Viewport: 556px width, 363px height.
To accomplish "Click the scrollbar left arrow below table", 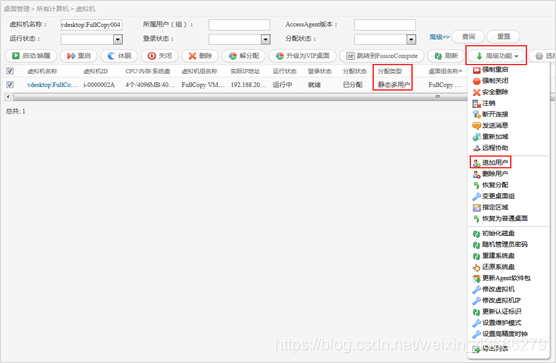I will coord(8,97).
